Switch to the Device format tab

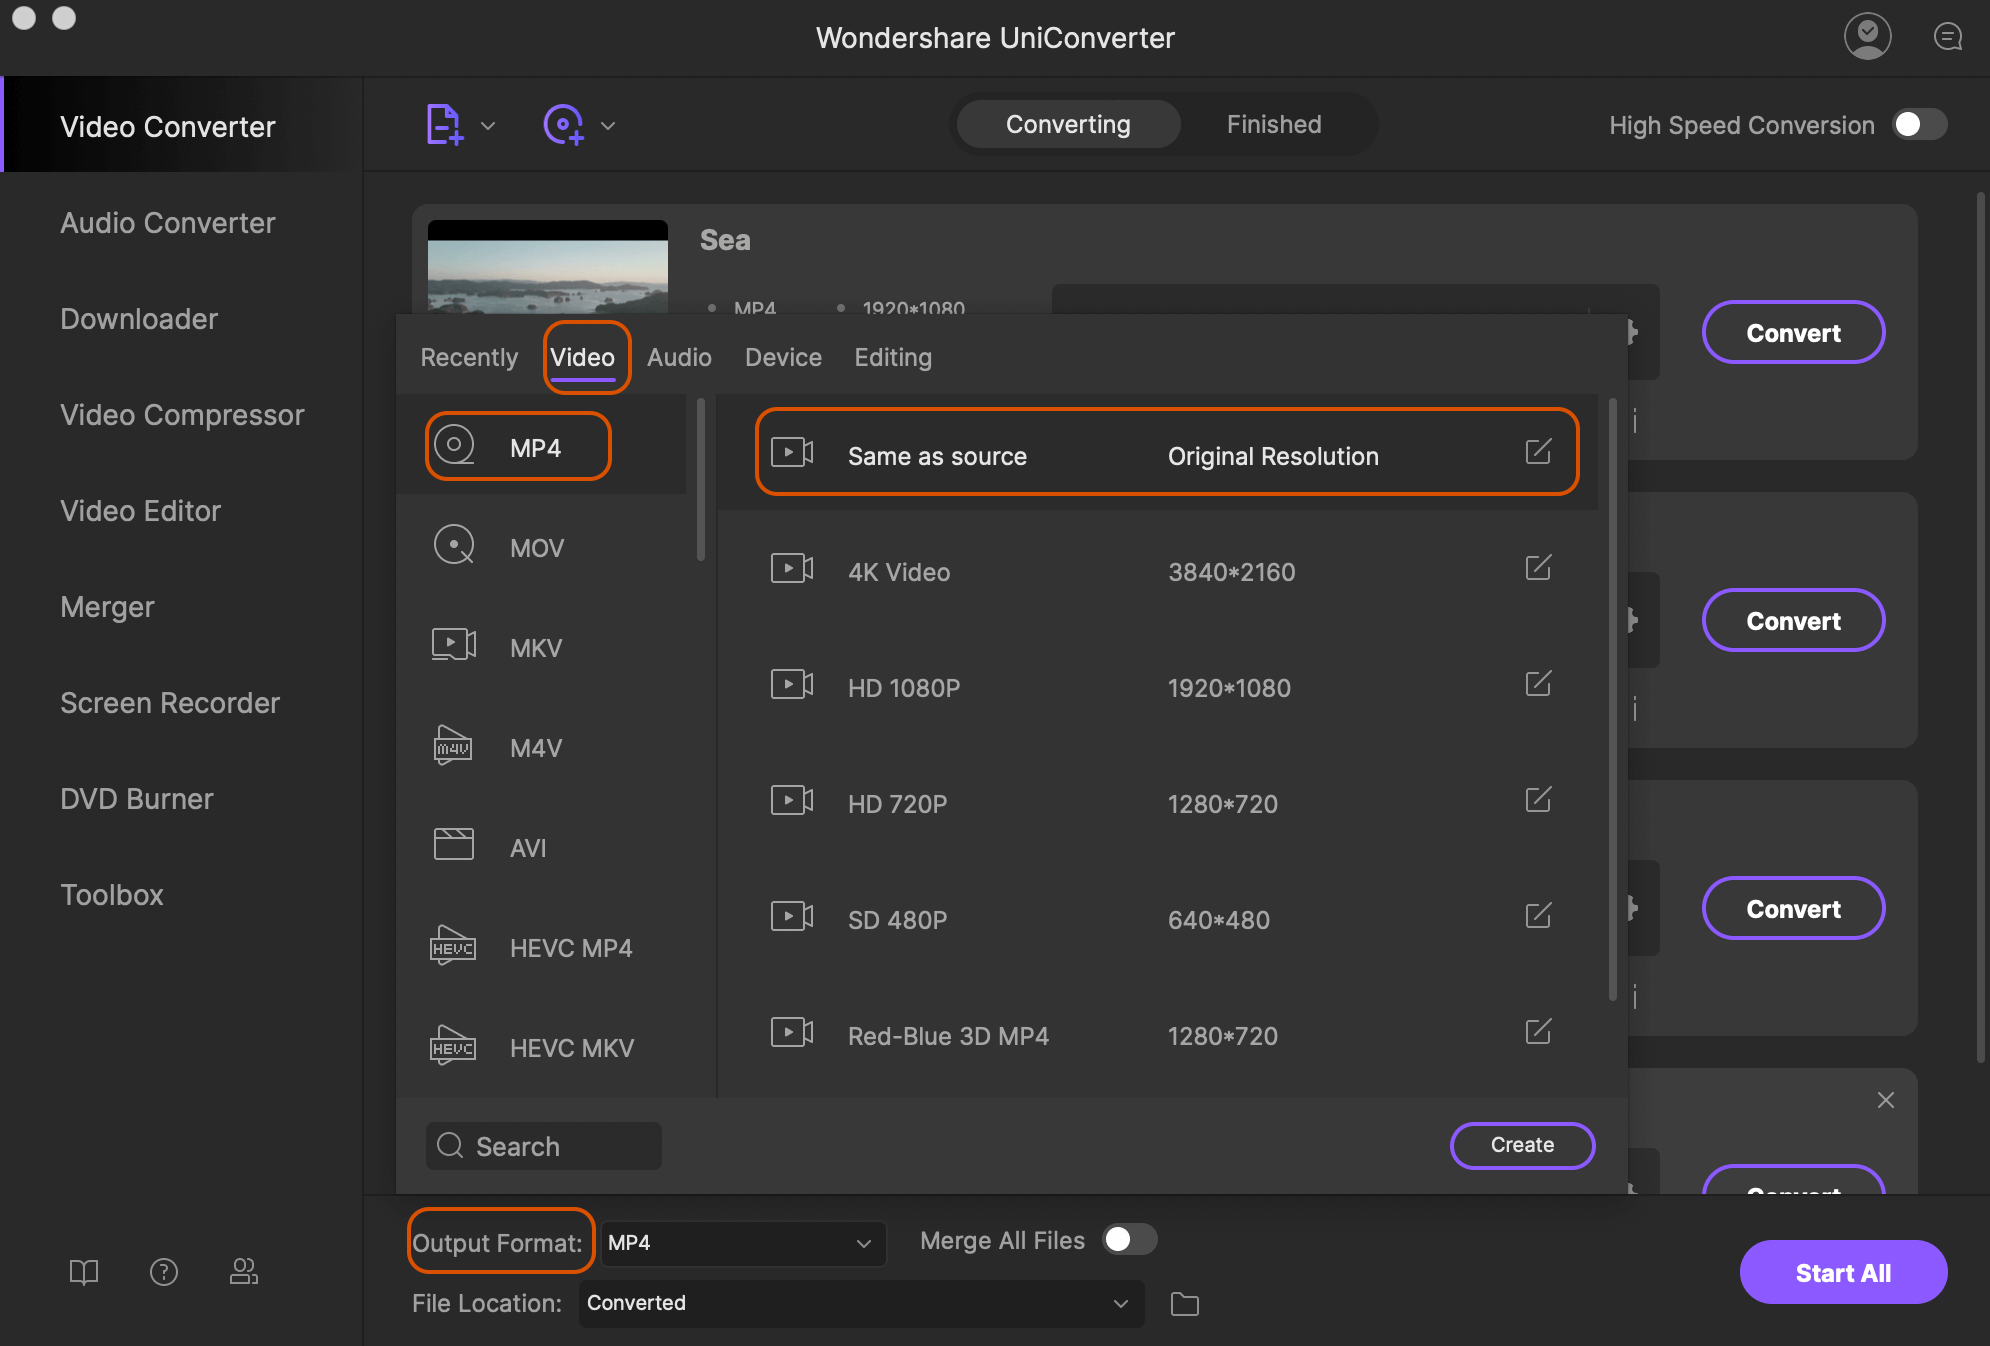pos(784,356)
